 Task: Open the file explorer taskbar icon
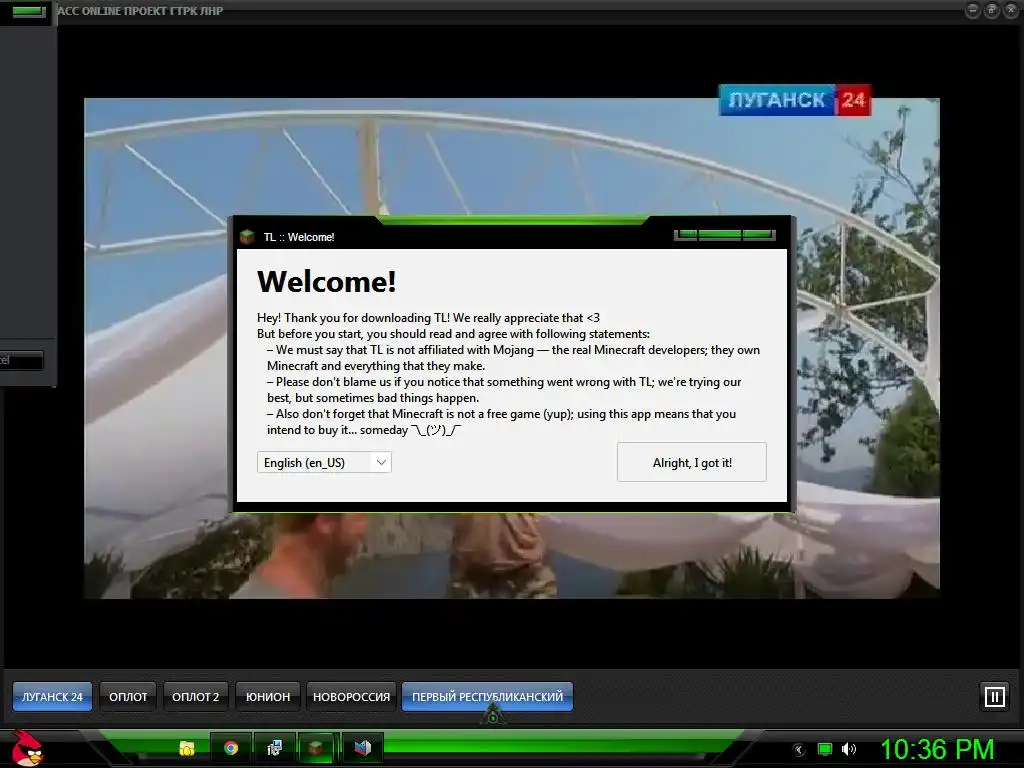tap(187, 748)
